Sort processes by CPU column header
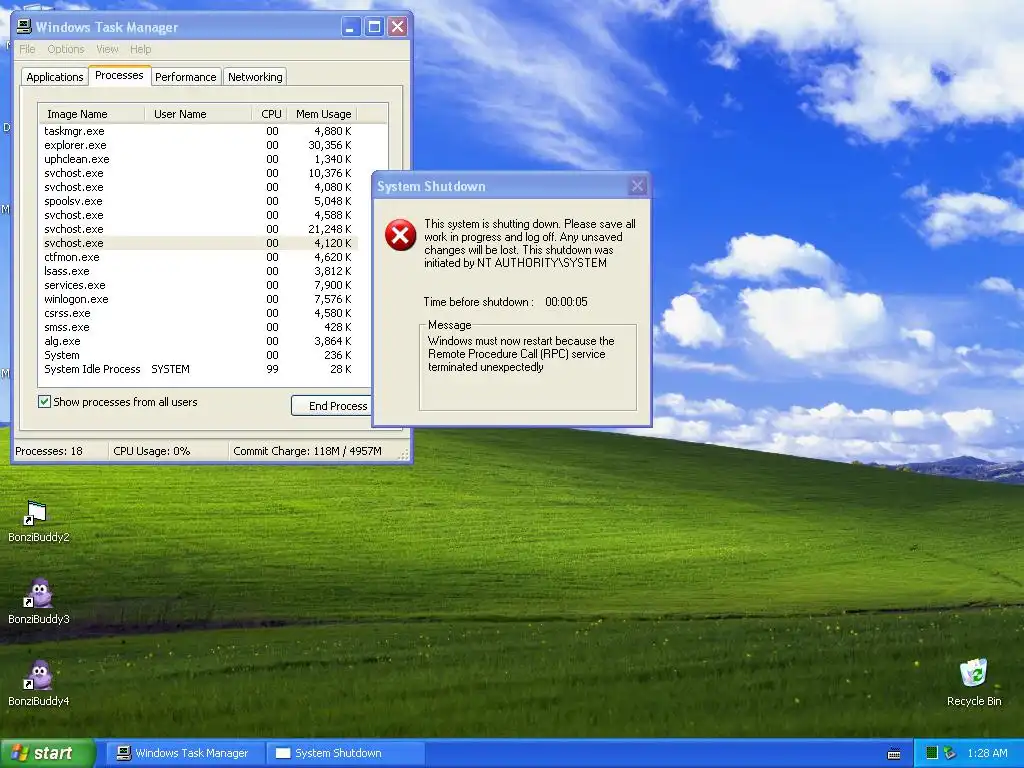Image resolution: width=1024 pixels, height=768 pixels. click(270, 114)
